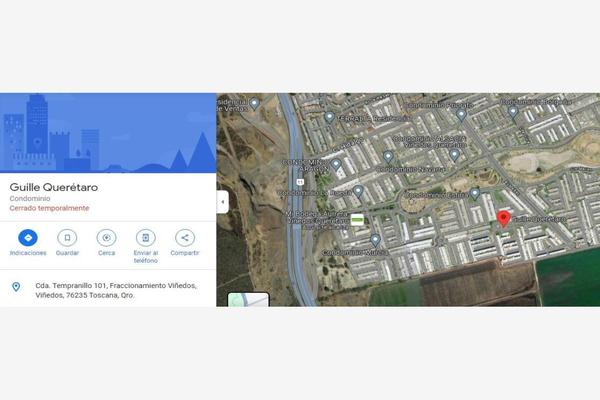Select the Condominio Navarra map marker
The image size is (600, 400).
tap(388, 157)
